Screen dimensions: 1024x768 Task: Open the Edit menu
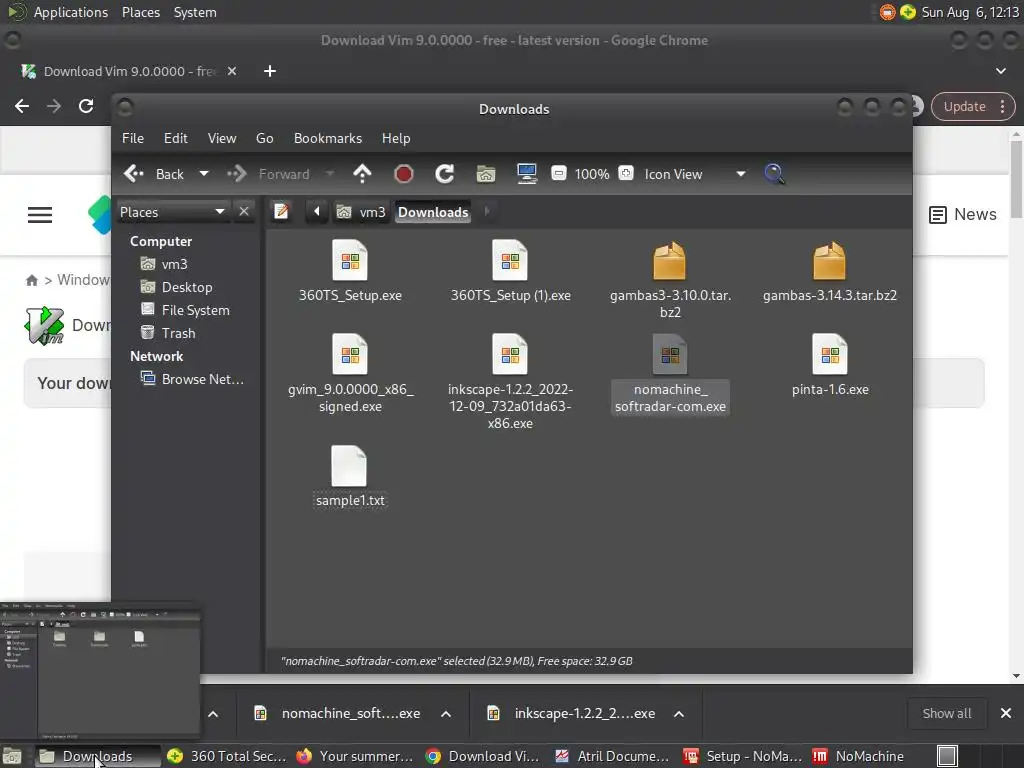click(x=176, y=138)
